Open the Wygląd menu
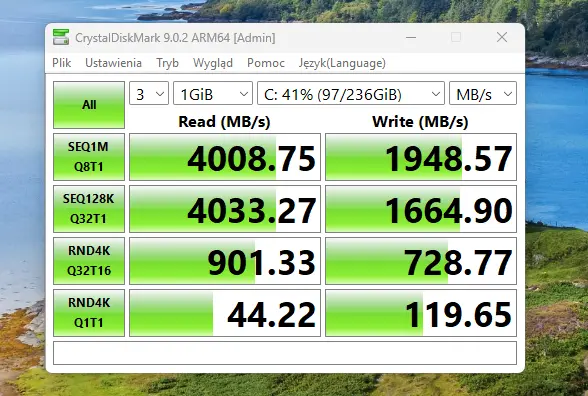Screen dimensions: 588x396 [x=213, y=63]
